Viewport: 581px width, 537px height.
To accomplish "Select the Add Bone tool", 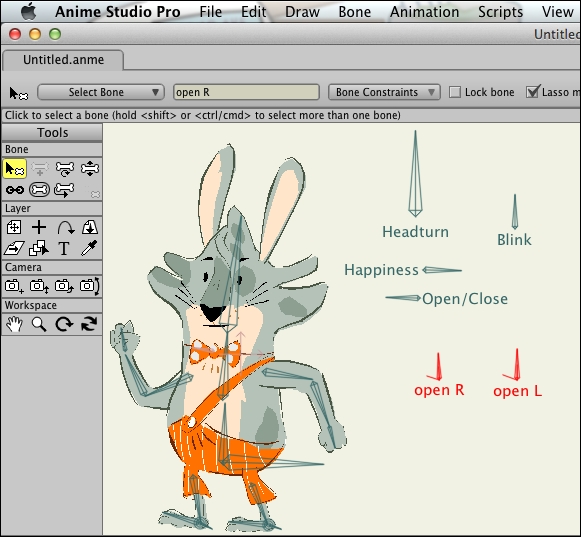I will 40,169.
